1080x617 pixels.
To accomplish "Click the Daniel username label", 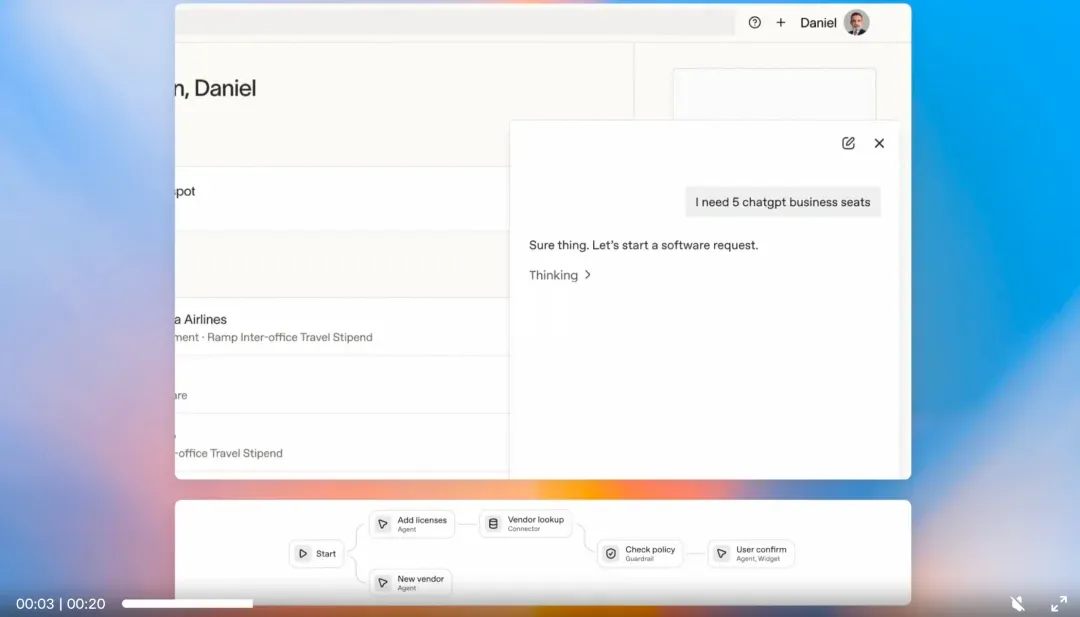I will [818, 23].
